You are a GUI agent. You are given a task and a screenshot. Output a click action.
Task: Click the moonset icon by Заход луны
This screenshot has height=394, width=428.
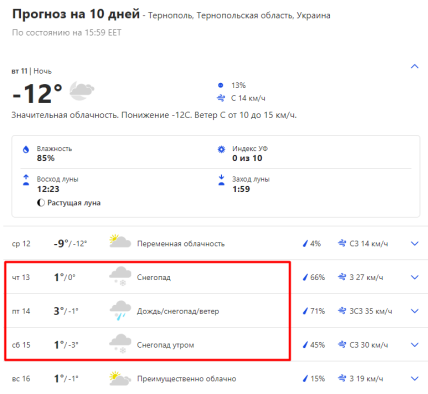click(x=221, y=180)
